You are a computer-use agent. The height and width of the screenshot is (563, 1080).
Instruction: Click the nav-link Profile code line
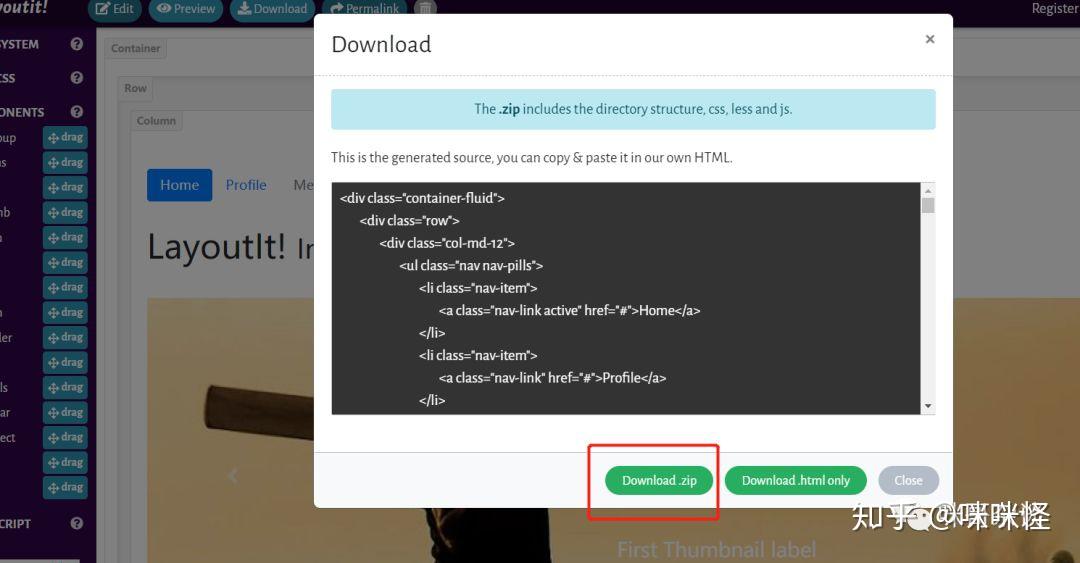click(x=552, y=378)
